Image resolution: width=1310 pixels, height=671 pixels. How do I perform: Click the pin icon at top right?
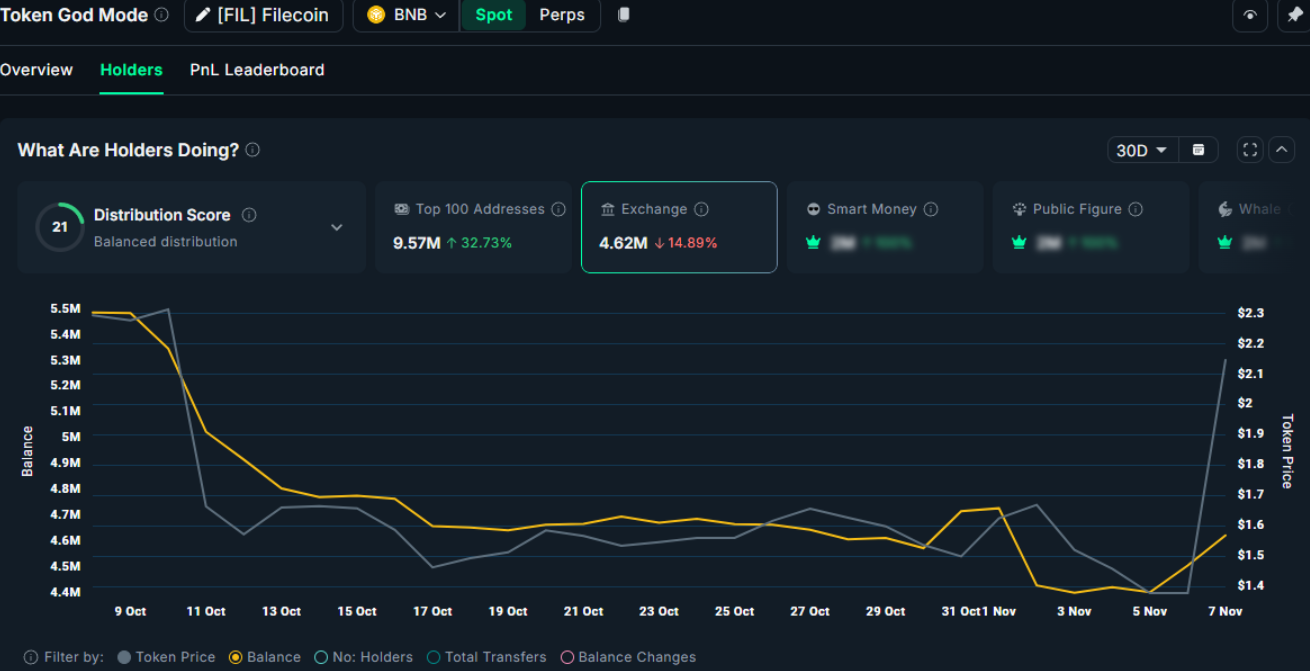coord(1294,15)
